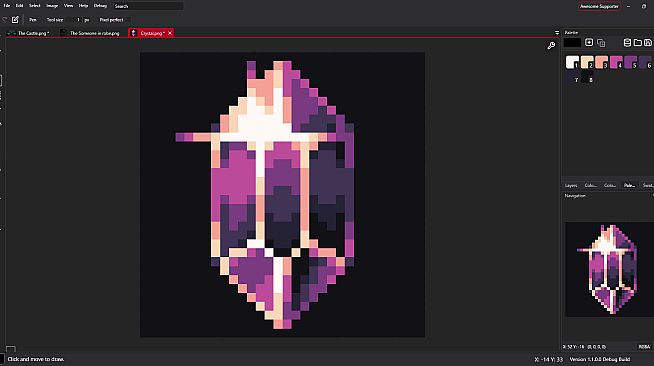This screenshot has width=654, height=366.
Task: Open the Edit menu
Action: tap(19, 6)
